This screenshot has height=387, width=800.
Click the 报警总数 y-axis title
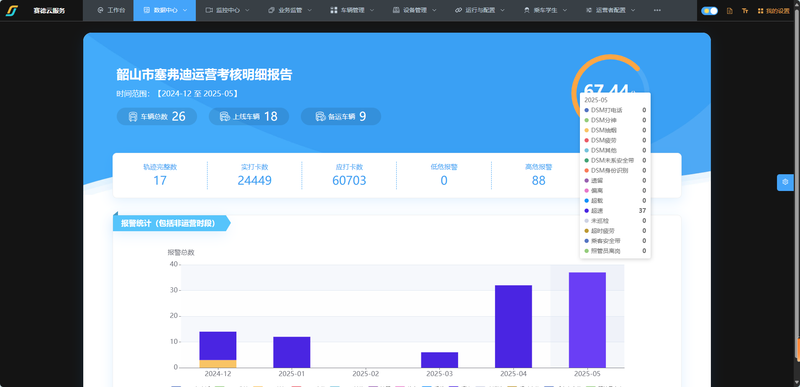181,252
